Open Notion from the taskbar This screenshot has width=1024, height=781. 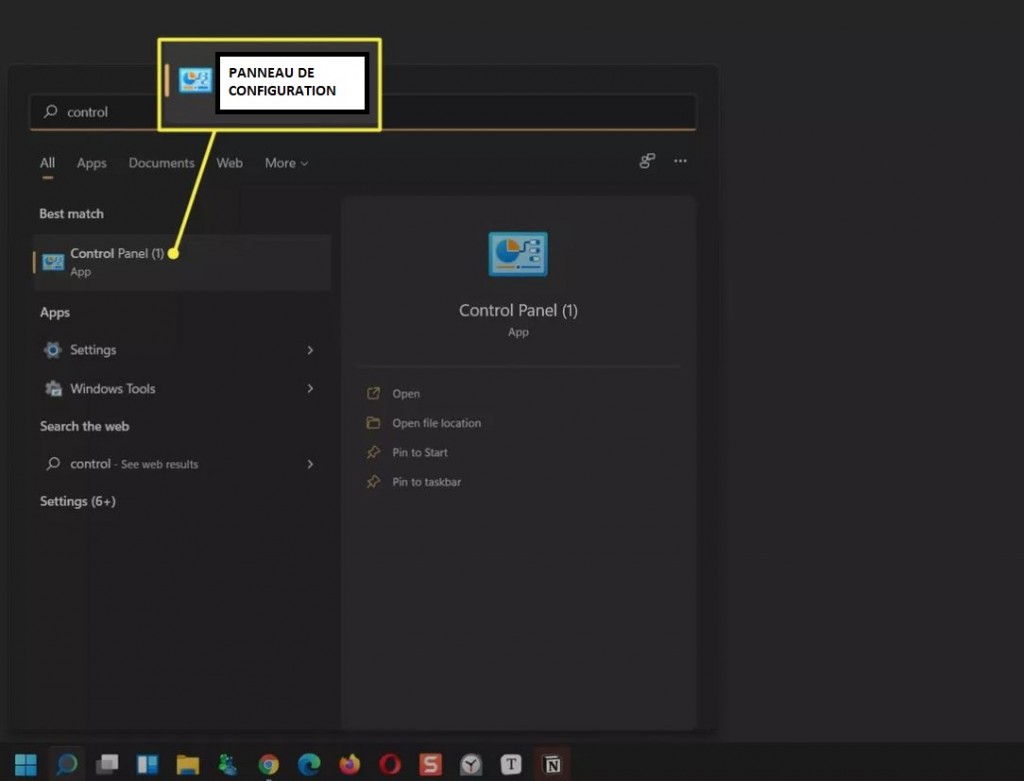point(552,764)
